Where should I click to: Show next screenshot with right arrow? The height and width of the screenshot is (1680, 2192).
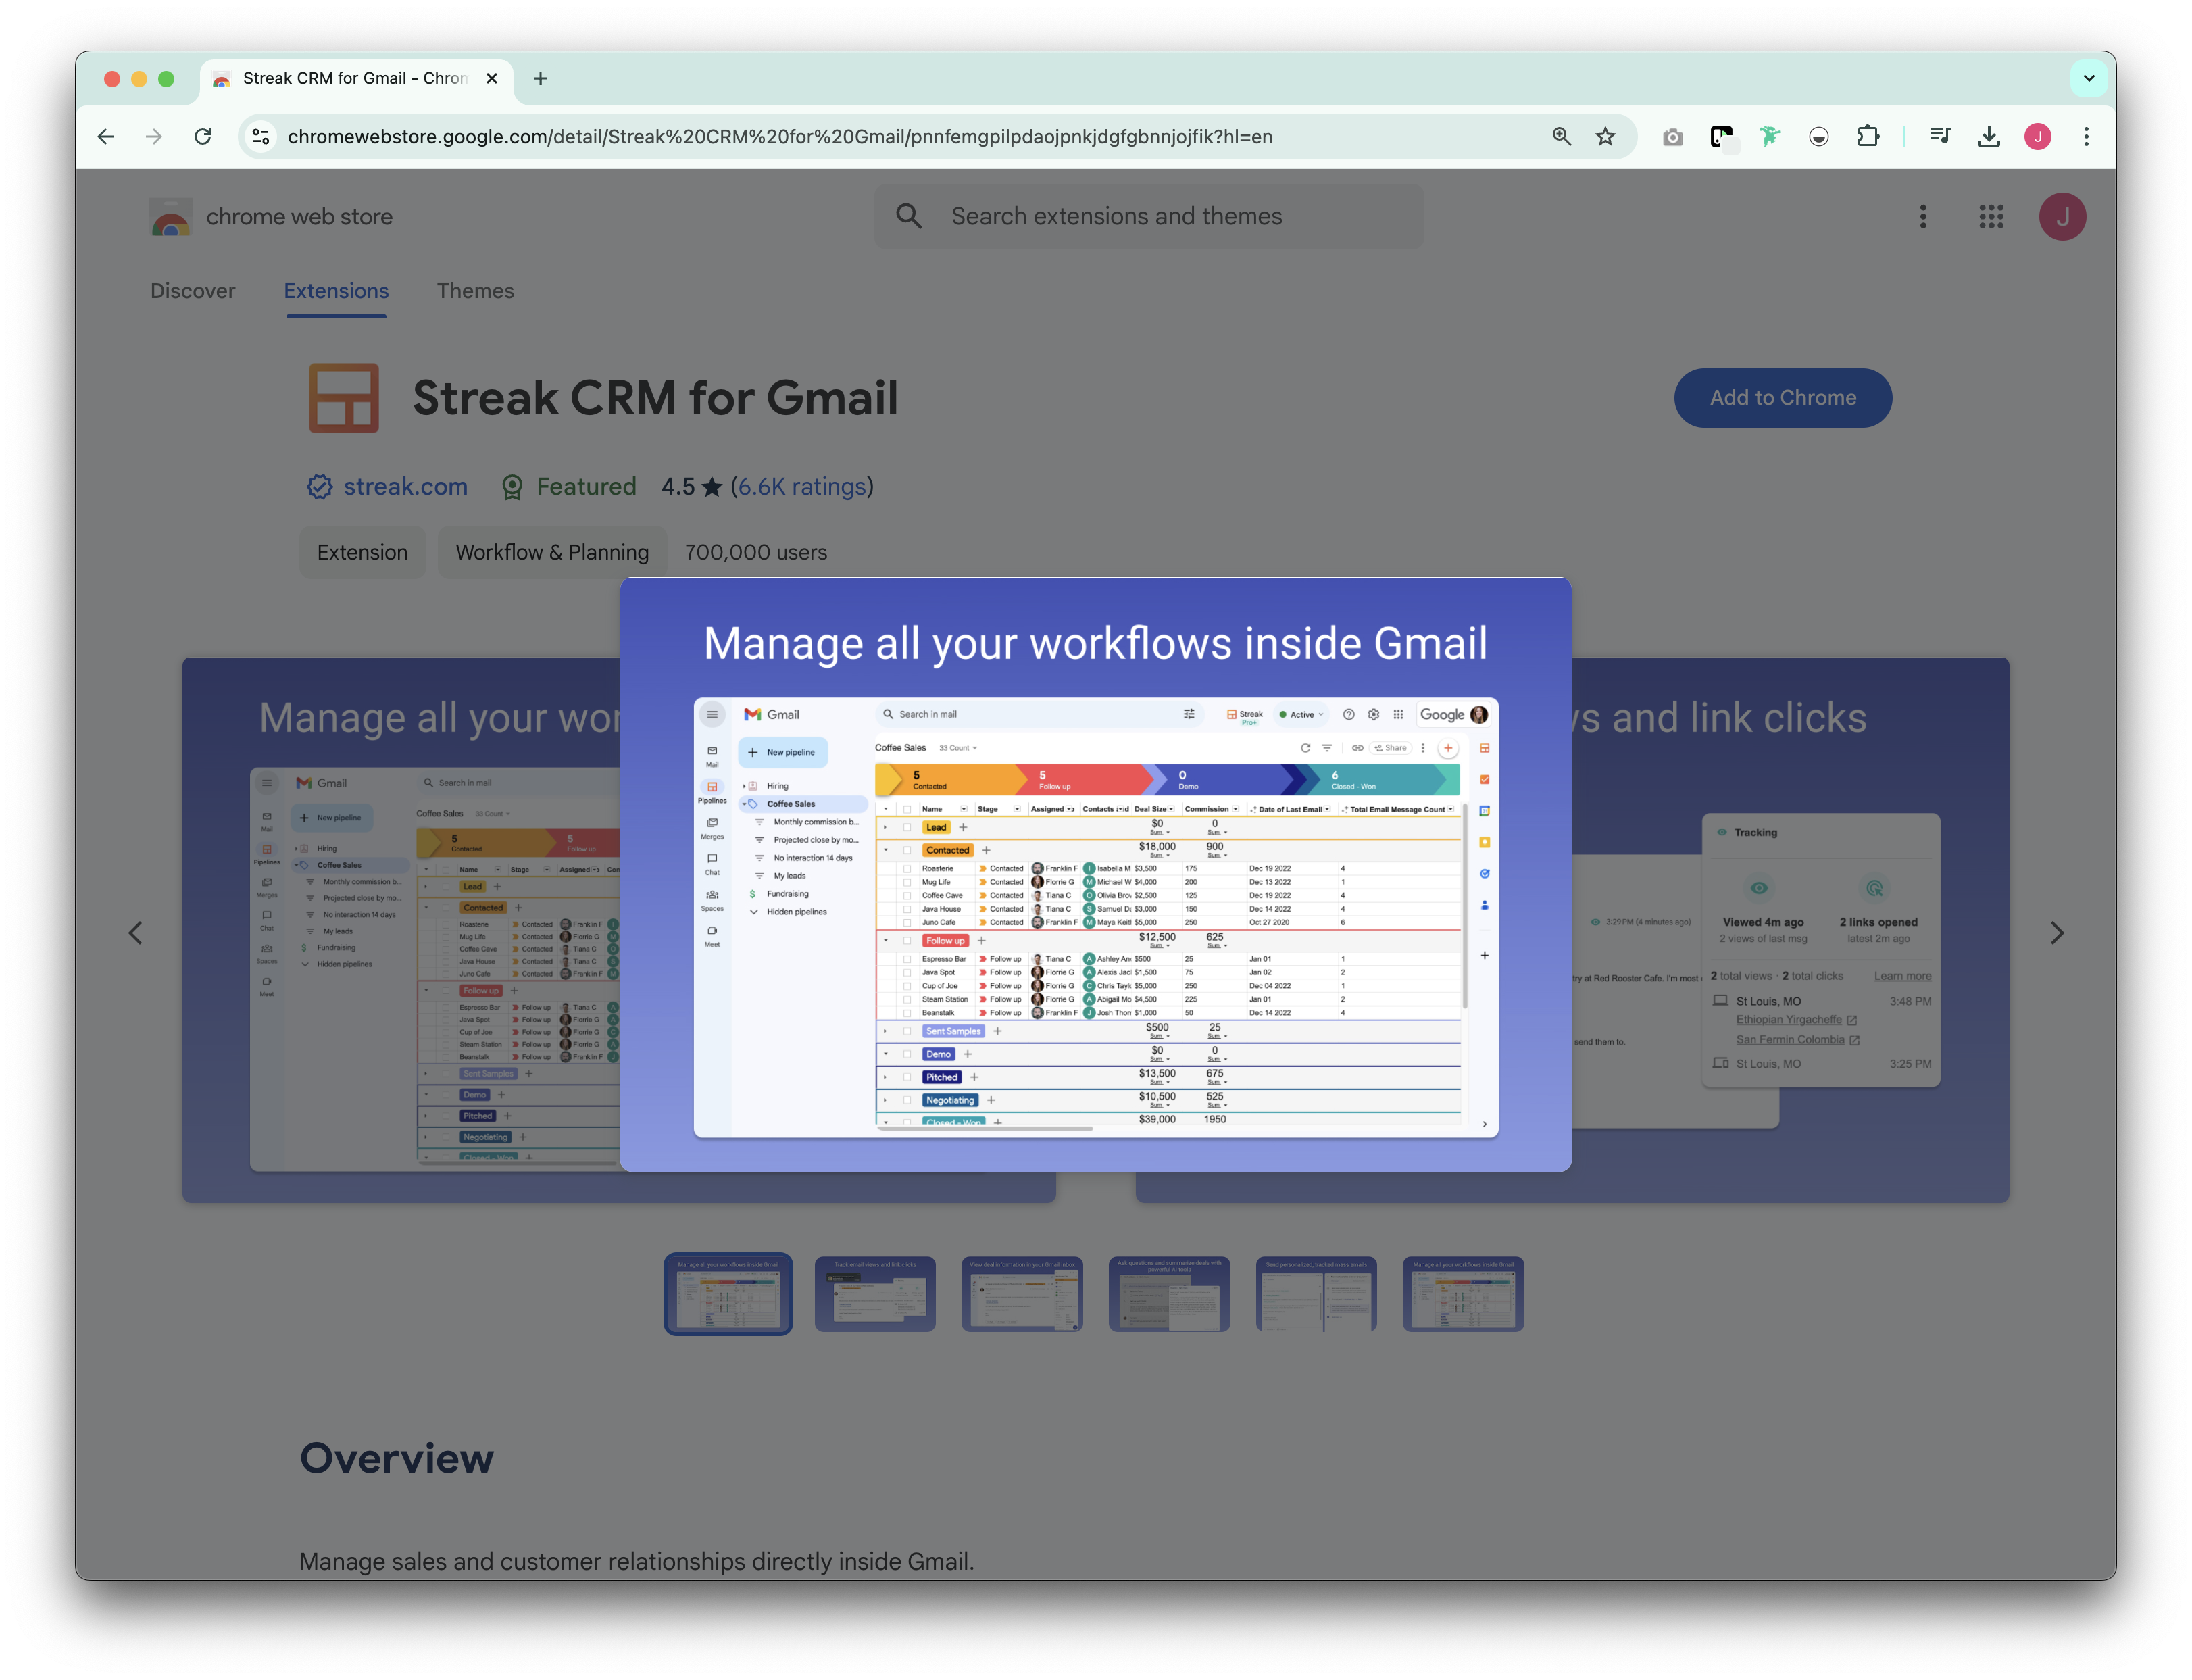coord(2056,933)
